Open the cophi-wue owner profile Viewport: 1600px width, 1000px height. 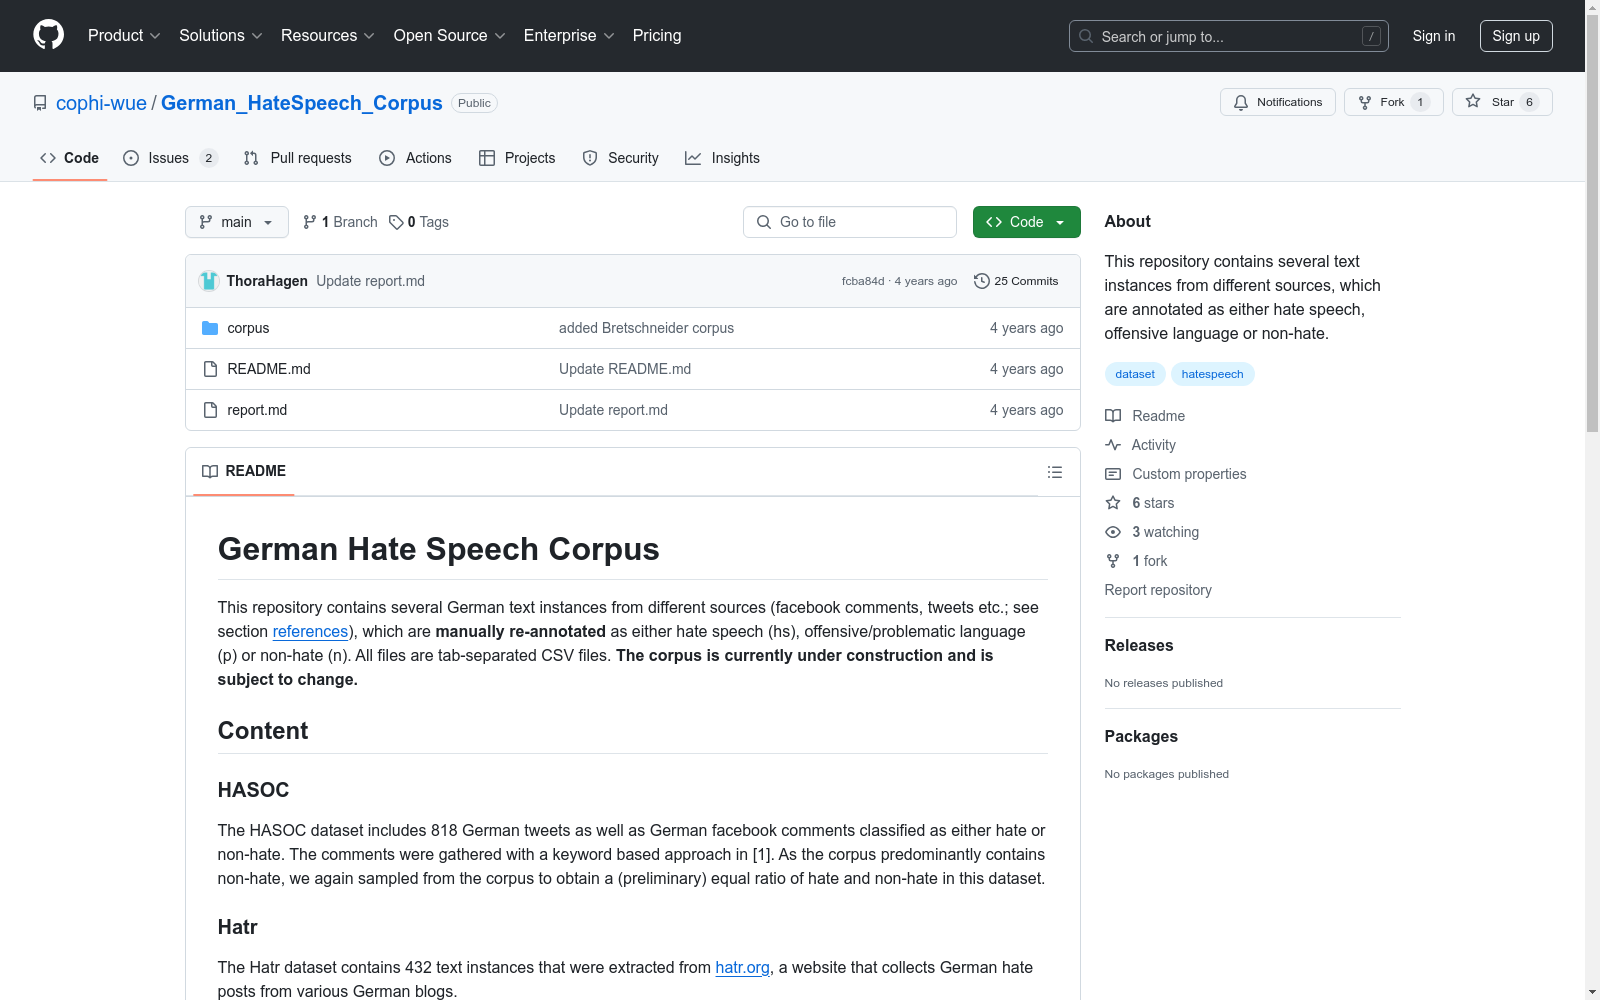point(101,103)
